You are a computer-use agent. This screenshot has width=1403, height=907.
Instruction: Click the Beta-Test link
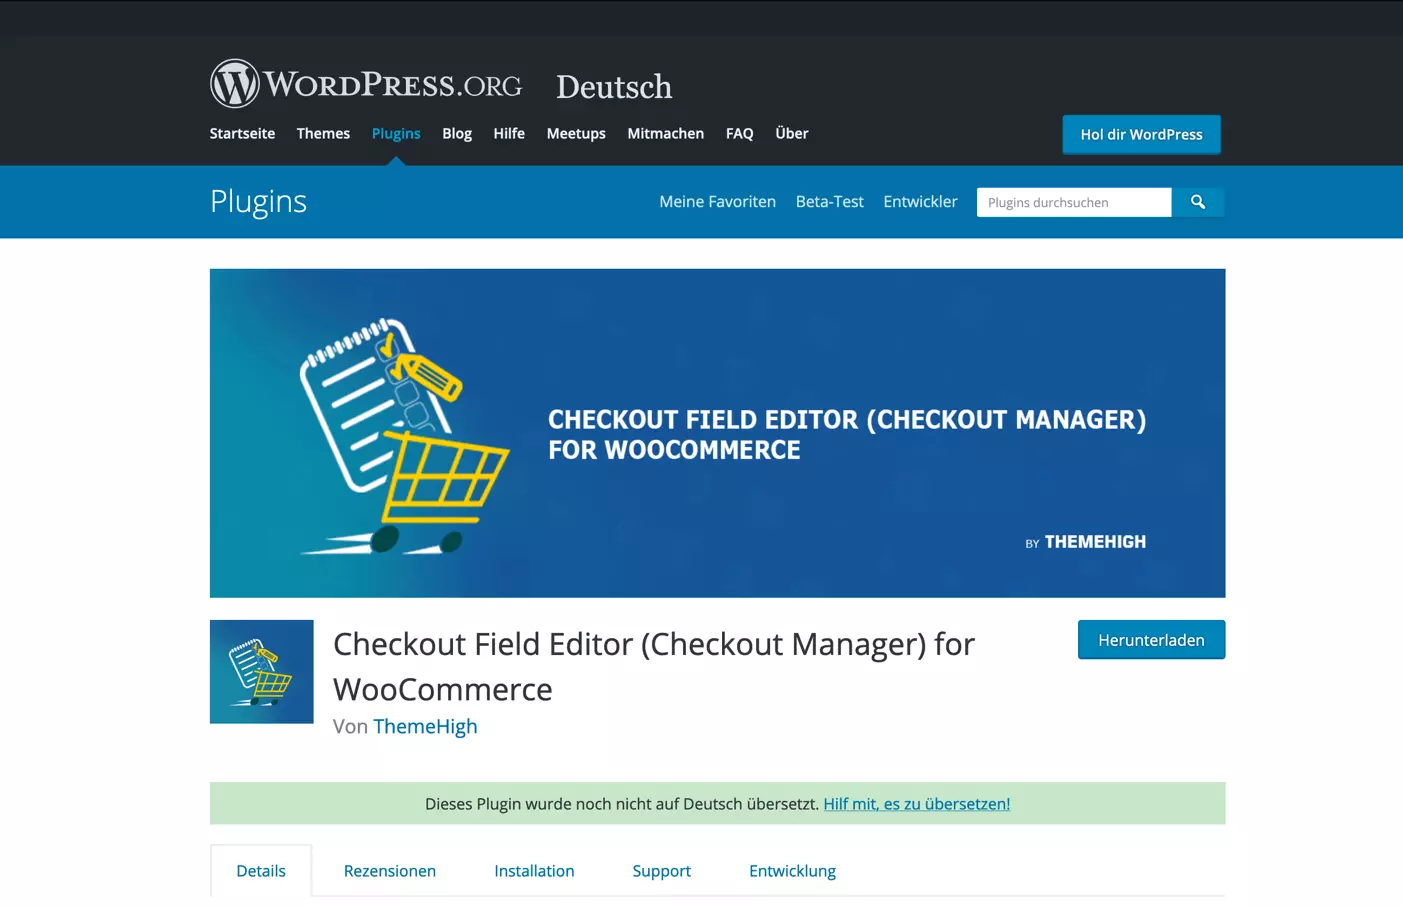[829, 202]
